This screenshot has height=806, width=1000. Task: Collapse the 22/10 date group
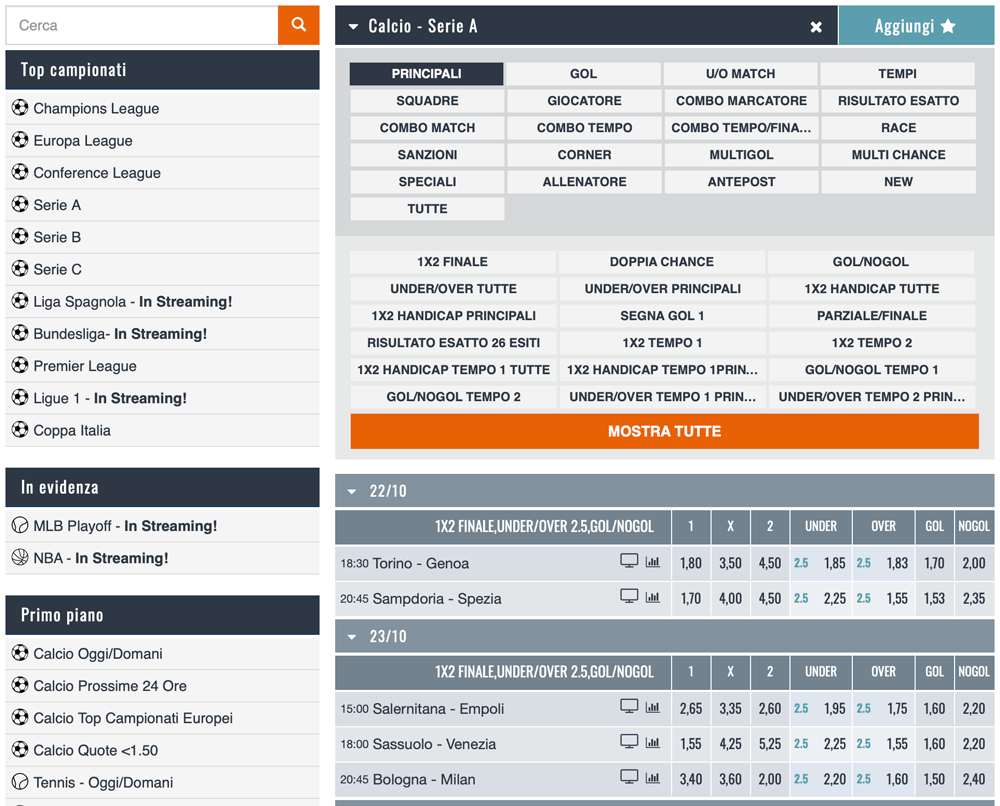click(x=352, y=492)
